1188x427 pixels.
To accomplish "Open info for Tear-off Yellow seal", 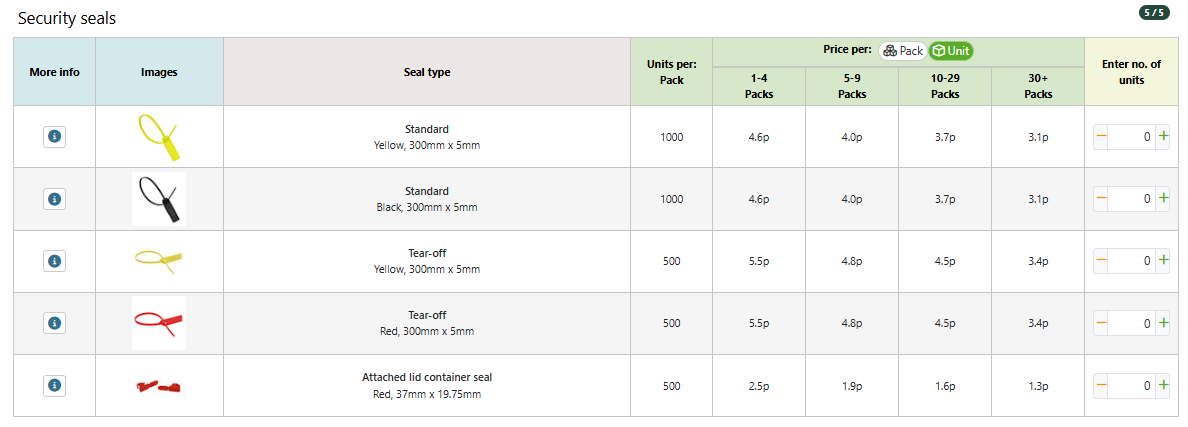I will coord(54,261).
